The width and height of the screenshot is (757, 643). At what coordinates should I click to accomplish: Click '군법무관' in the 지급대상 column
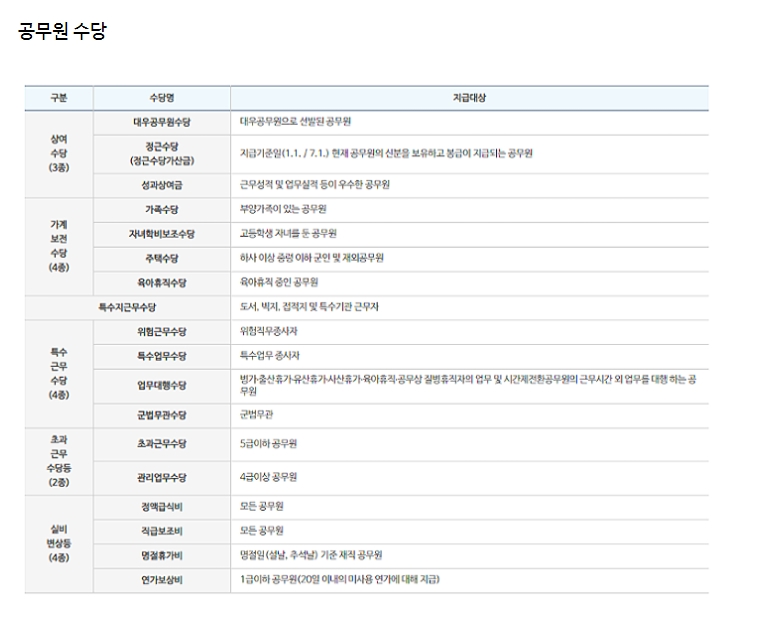[x=257, y=415]
